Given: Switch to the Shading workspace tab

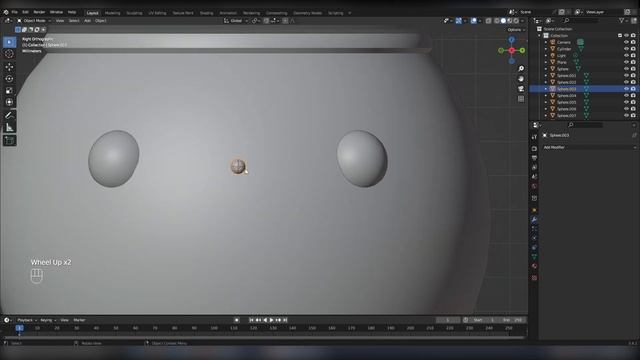Looking at the screenshot, I should (207, 13).
